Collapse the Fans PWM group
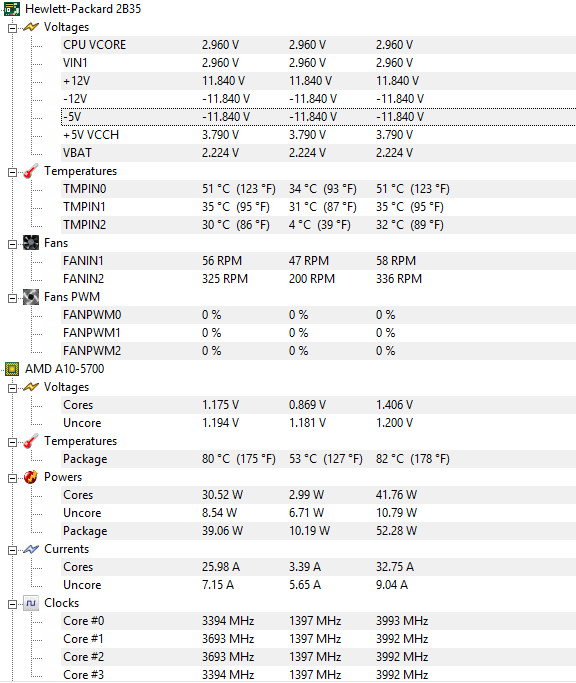Image resolution: width=576 pixels, height=683 pixels. click(12, 298)
